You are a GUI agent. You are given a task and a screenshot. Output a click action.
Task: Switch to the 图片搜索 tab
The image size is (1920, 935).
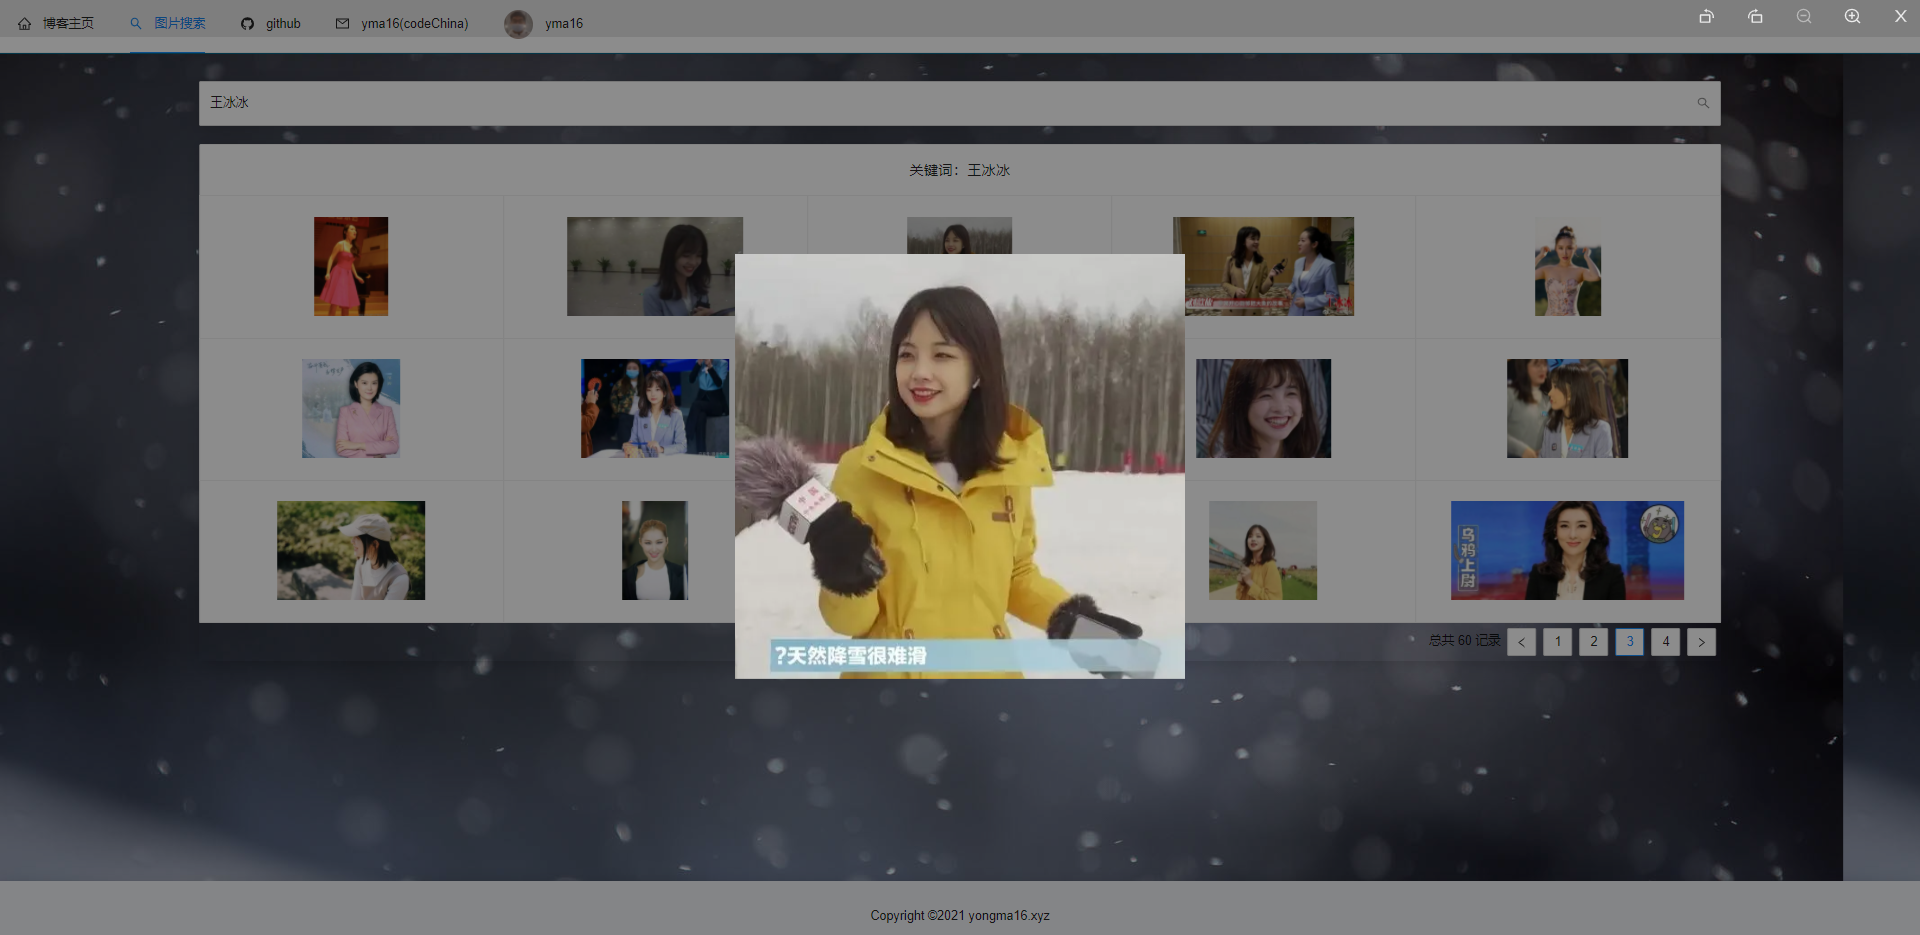(180, 23)
